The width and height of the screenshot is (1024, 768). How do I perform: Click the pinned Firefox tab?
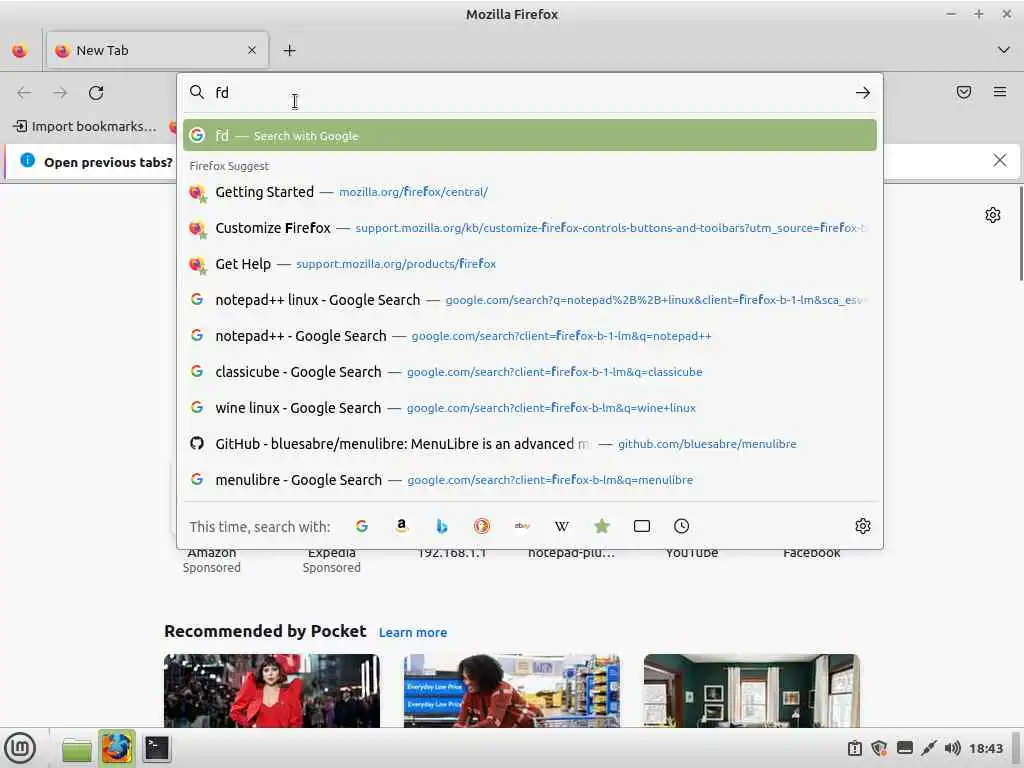click(20, 50)
